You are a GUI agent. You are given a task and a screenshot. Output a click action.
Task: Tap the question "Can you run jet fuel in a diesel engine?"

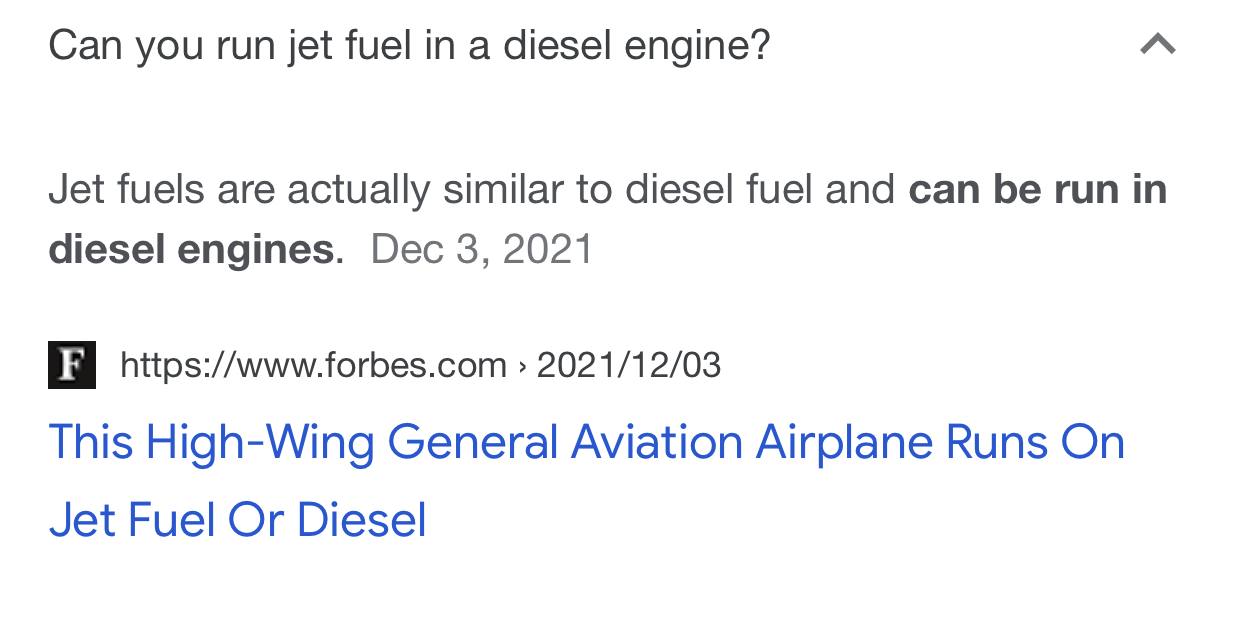(410, 45)
